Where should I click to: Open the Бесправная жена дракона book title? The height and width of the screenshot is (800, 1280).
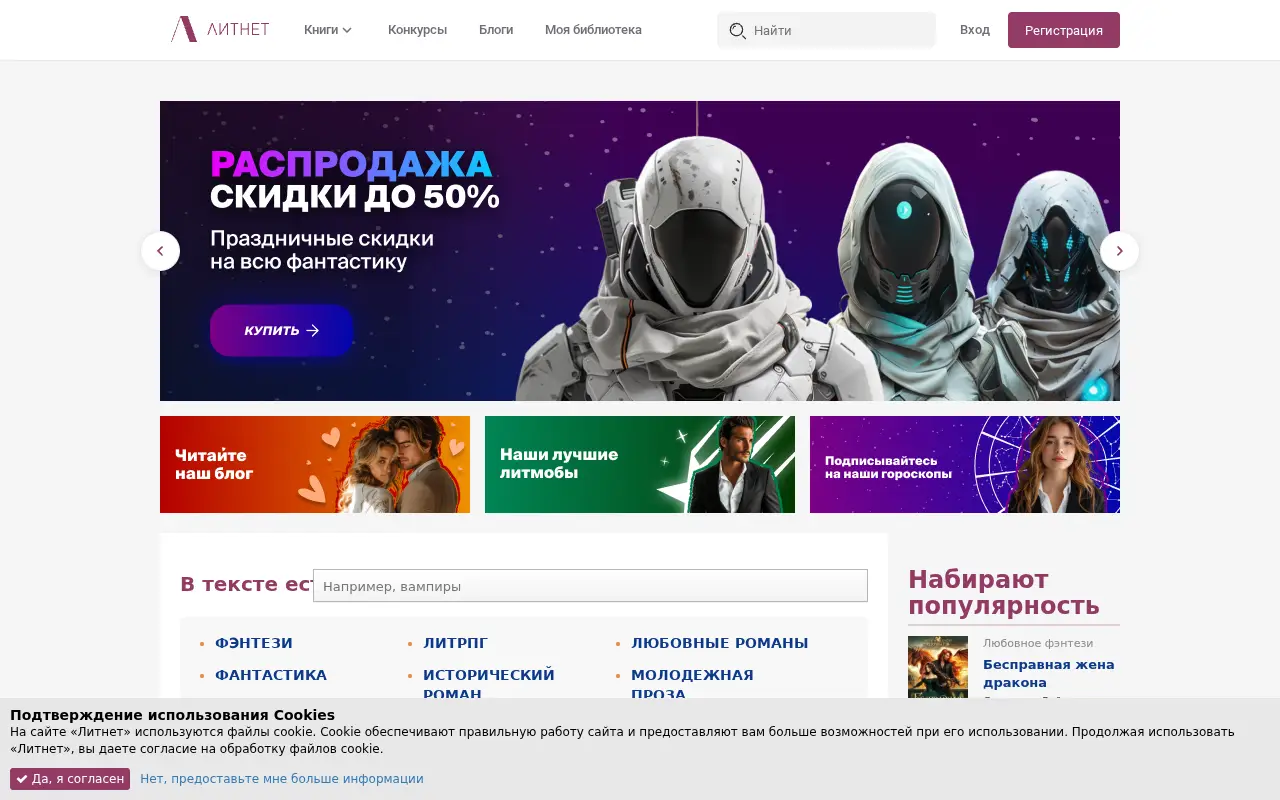pos(1048,673)
